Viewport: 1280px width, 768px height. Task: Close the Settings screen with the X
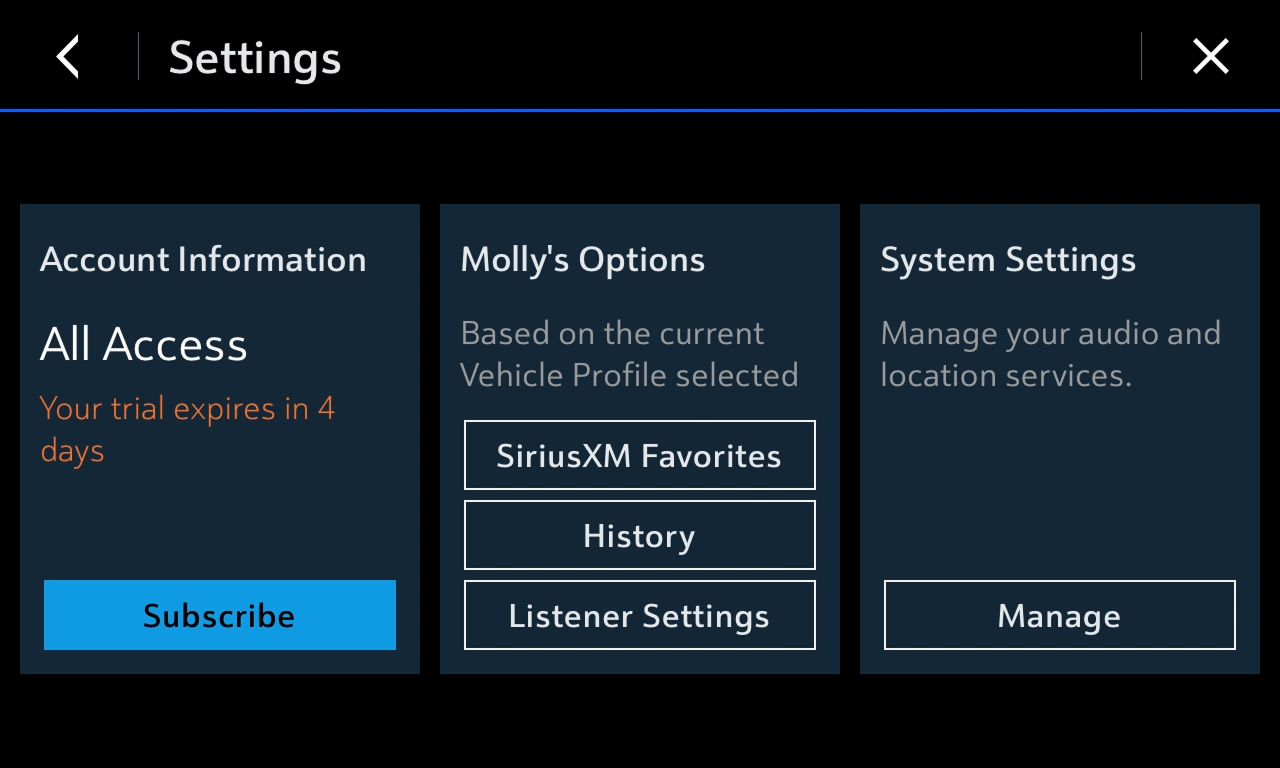(x=1210, y=57)
